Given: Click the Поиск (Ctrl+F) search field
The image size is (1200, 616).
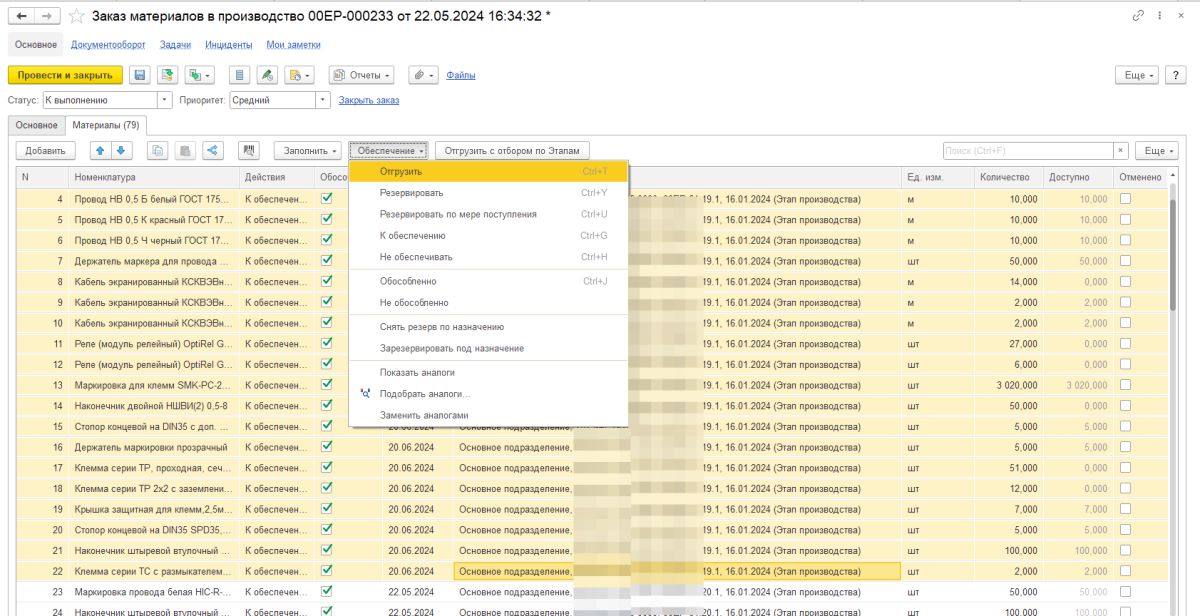Looking at the screenshot, I should click(x=1027, y=150).
